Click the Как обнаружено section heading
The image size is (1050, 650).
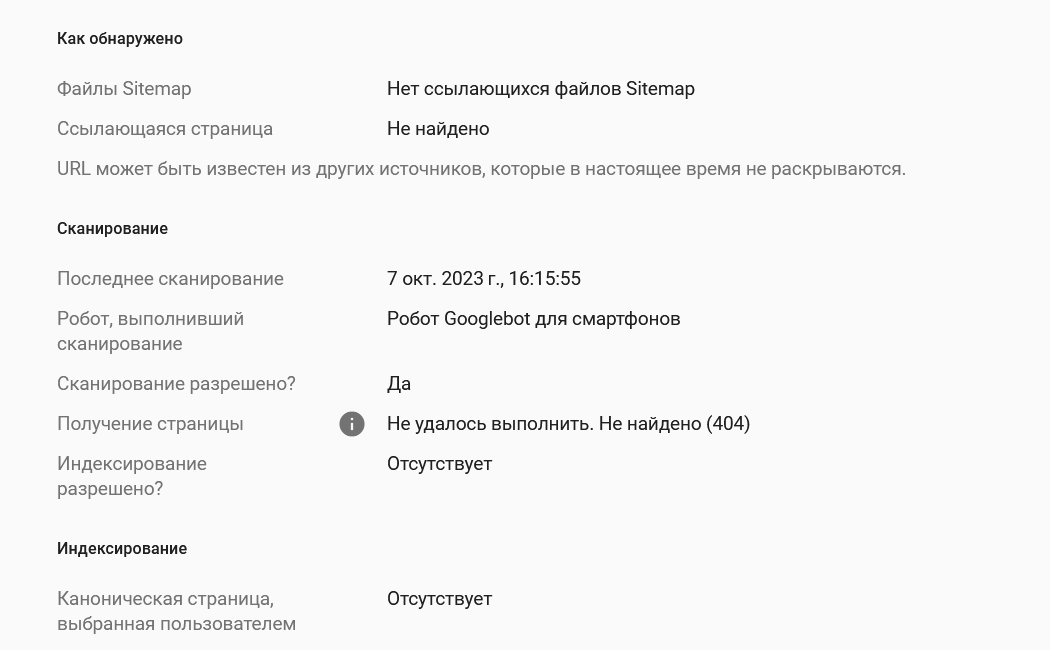tap(119, 39)
